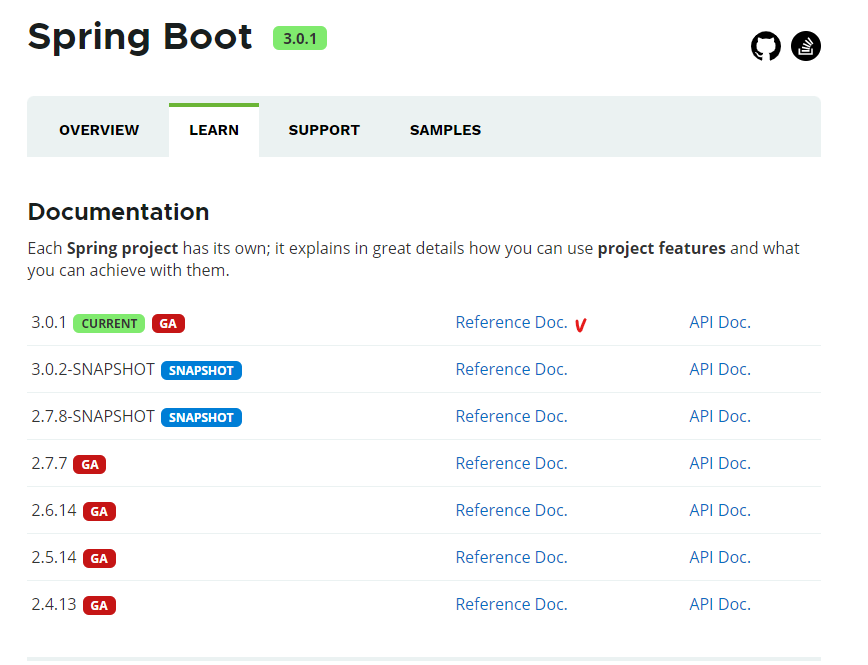Open API Doc. for version 3.0.1
This screenshot has width=868, height=665.
coord(720,322)
